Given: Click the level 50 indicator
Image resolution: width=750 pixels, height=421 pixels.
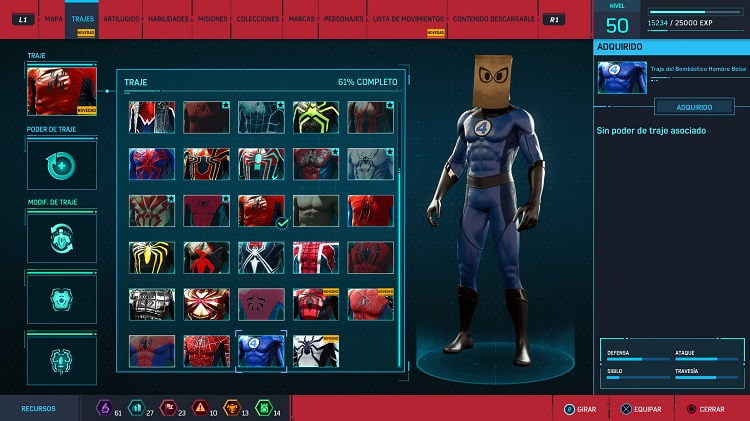Looking at the screenshot, I should pyautogui.click(x=617, y=25).
